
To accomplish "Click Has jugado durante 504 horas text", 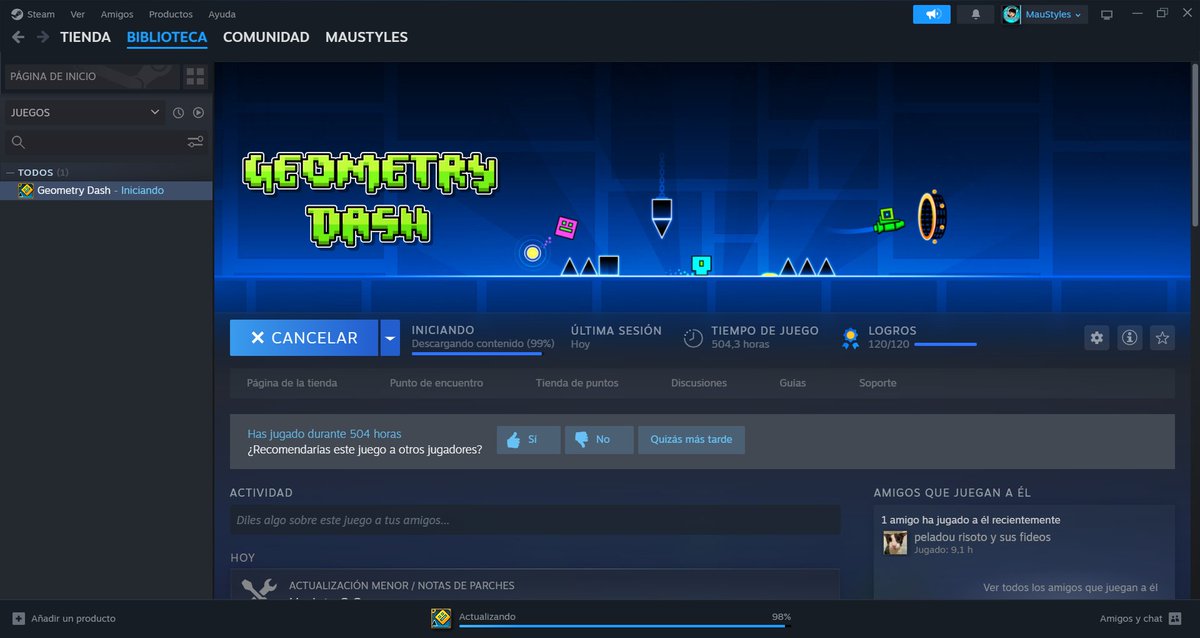I will point(324,434).
